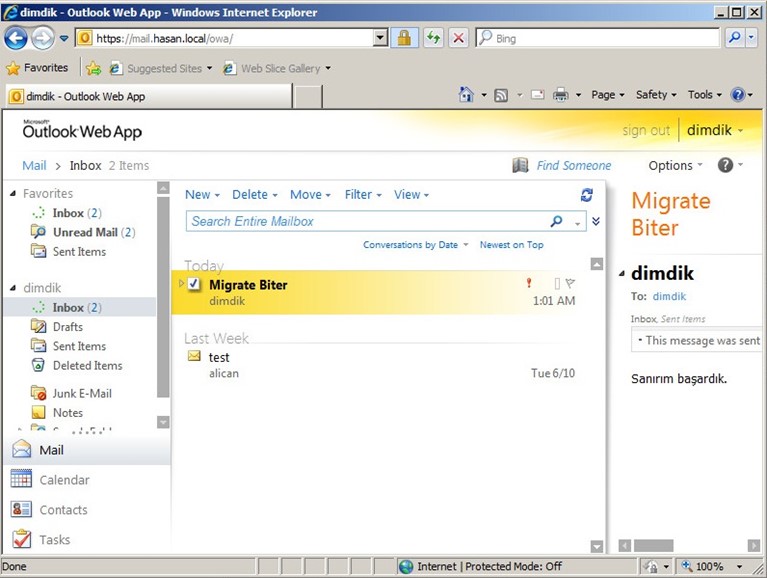Open the Page menu in IE
The image size is (767, 578).
coord(608,94)
